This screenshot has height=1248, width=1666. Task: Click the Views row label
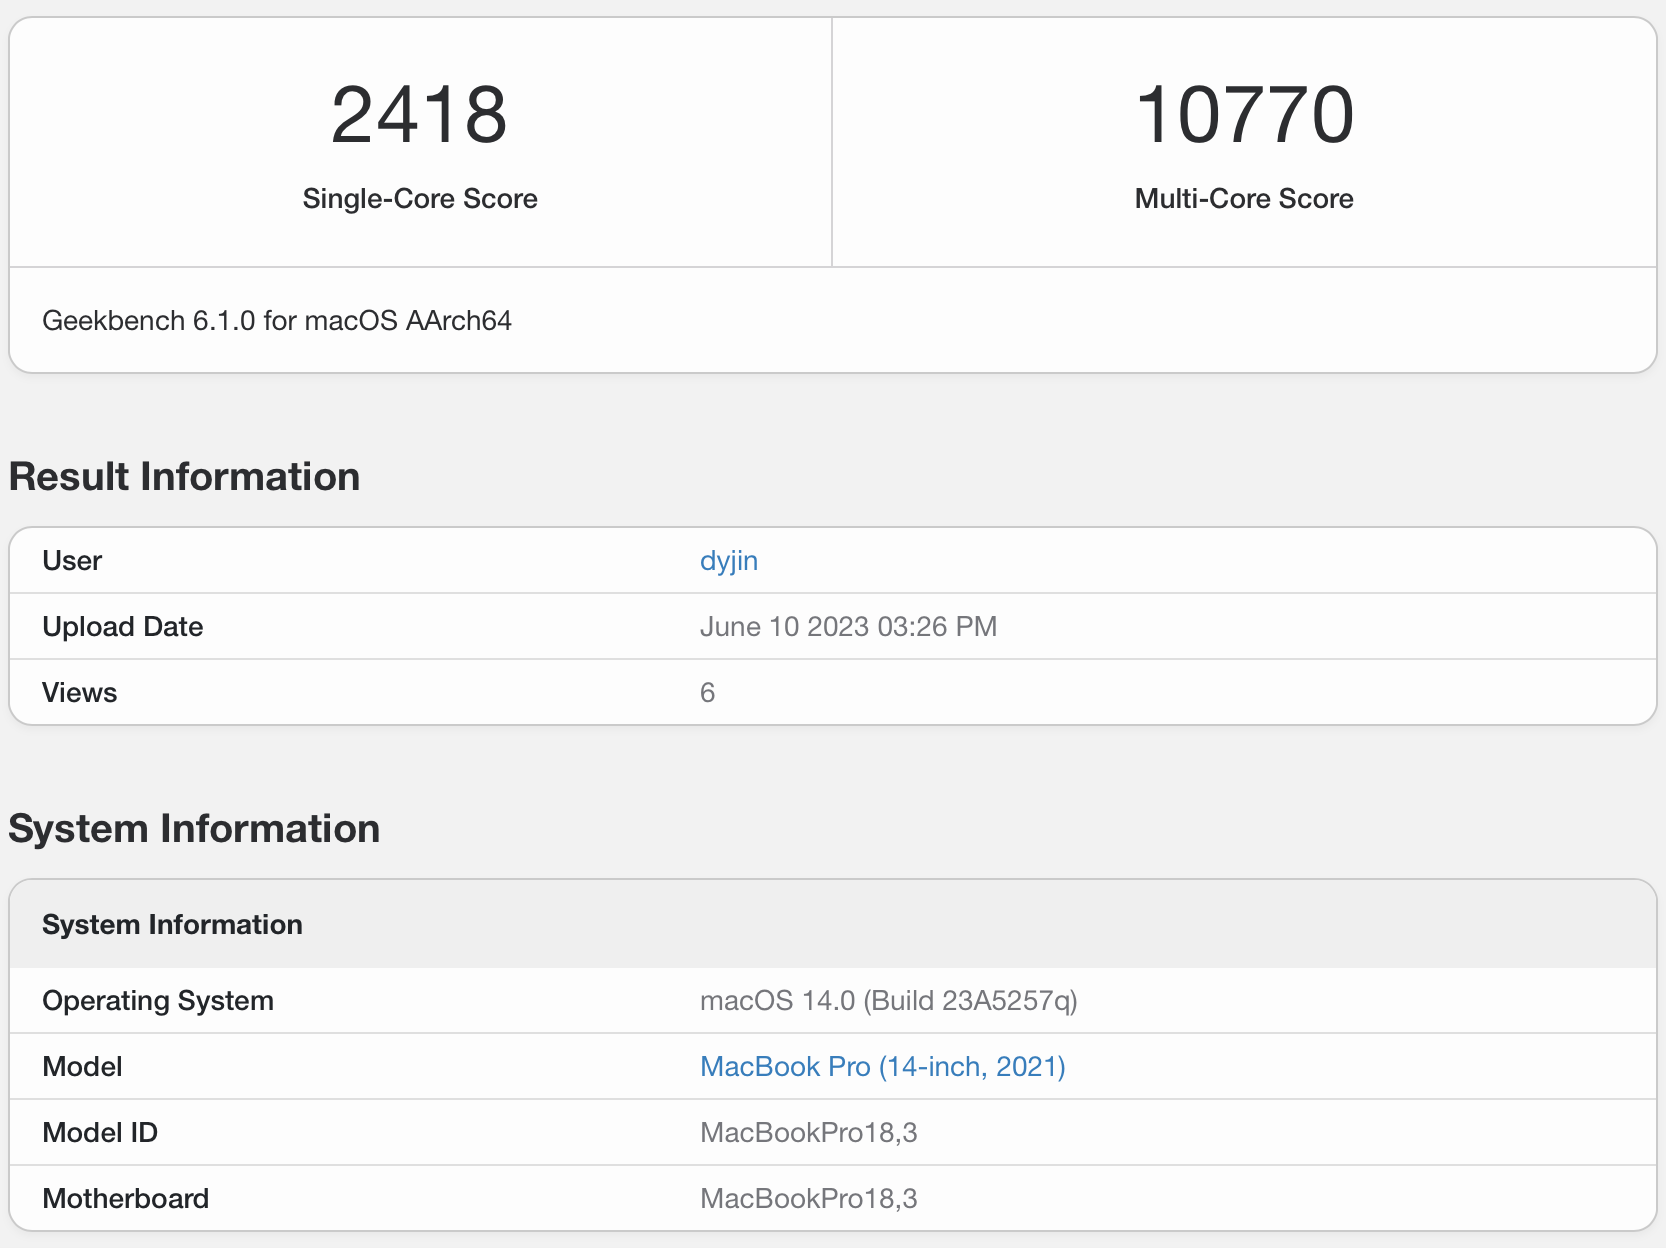pos(80,693)
